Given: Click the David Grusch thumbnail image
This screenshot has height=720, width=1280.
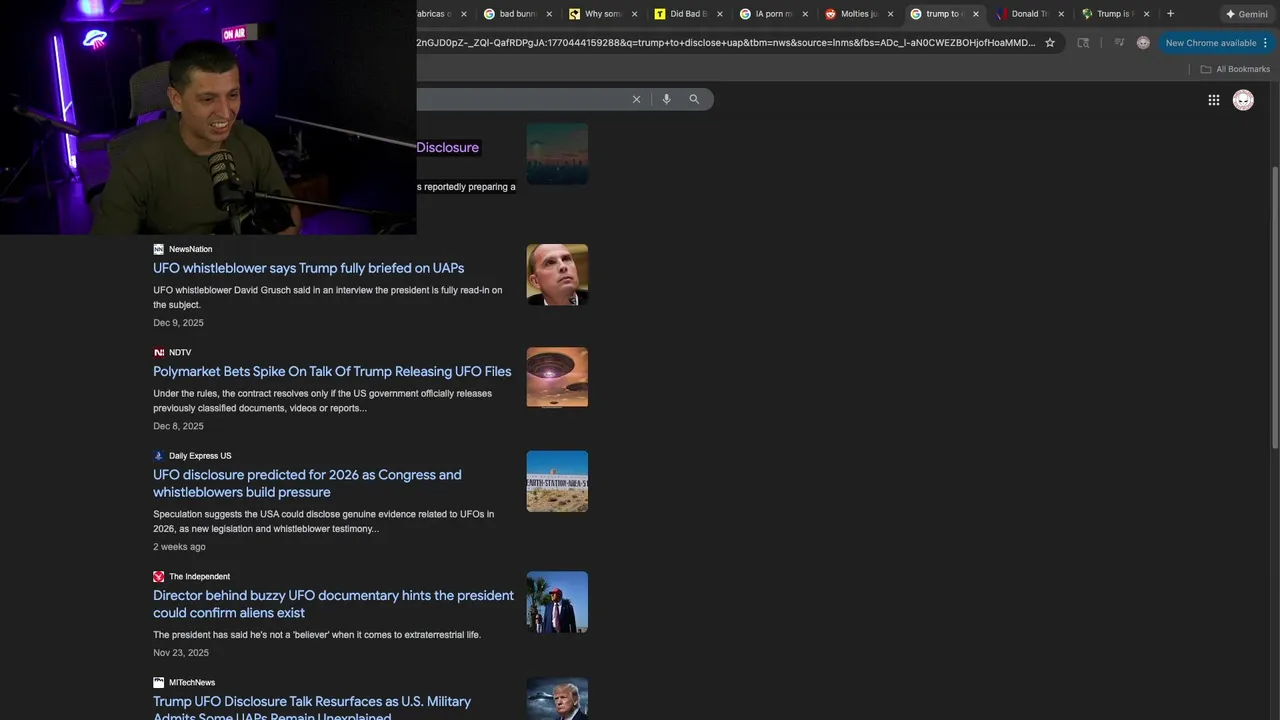Looking at the screenshot, I should point(557,275).
